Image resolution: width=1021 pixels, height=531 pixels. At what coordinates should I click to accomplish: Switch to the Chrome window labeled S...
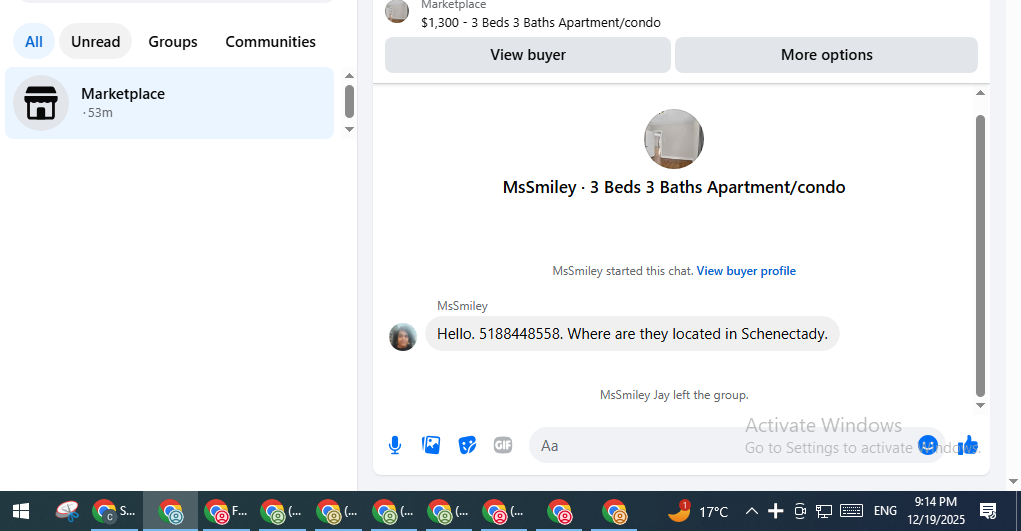(x=114, y=511)
